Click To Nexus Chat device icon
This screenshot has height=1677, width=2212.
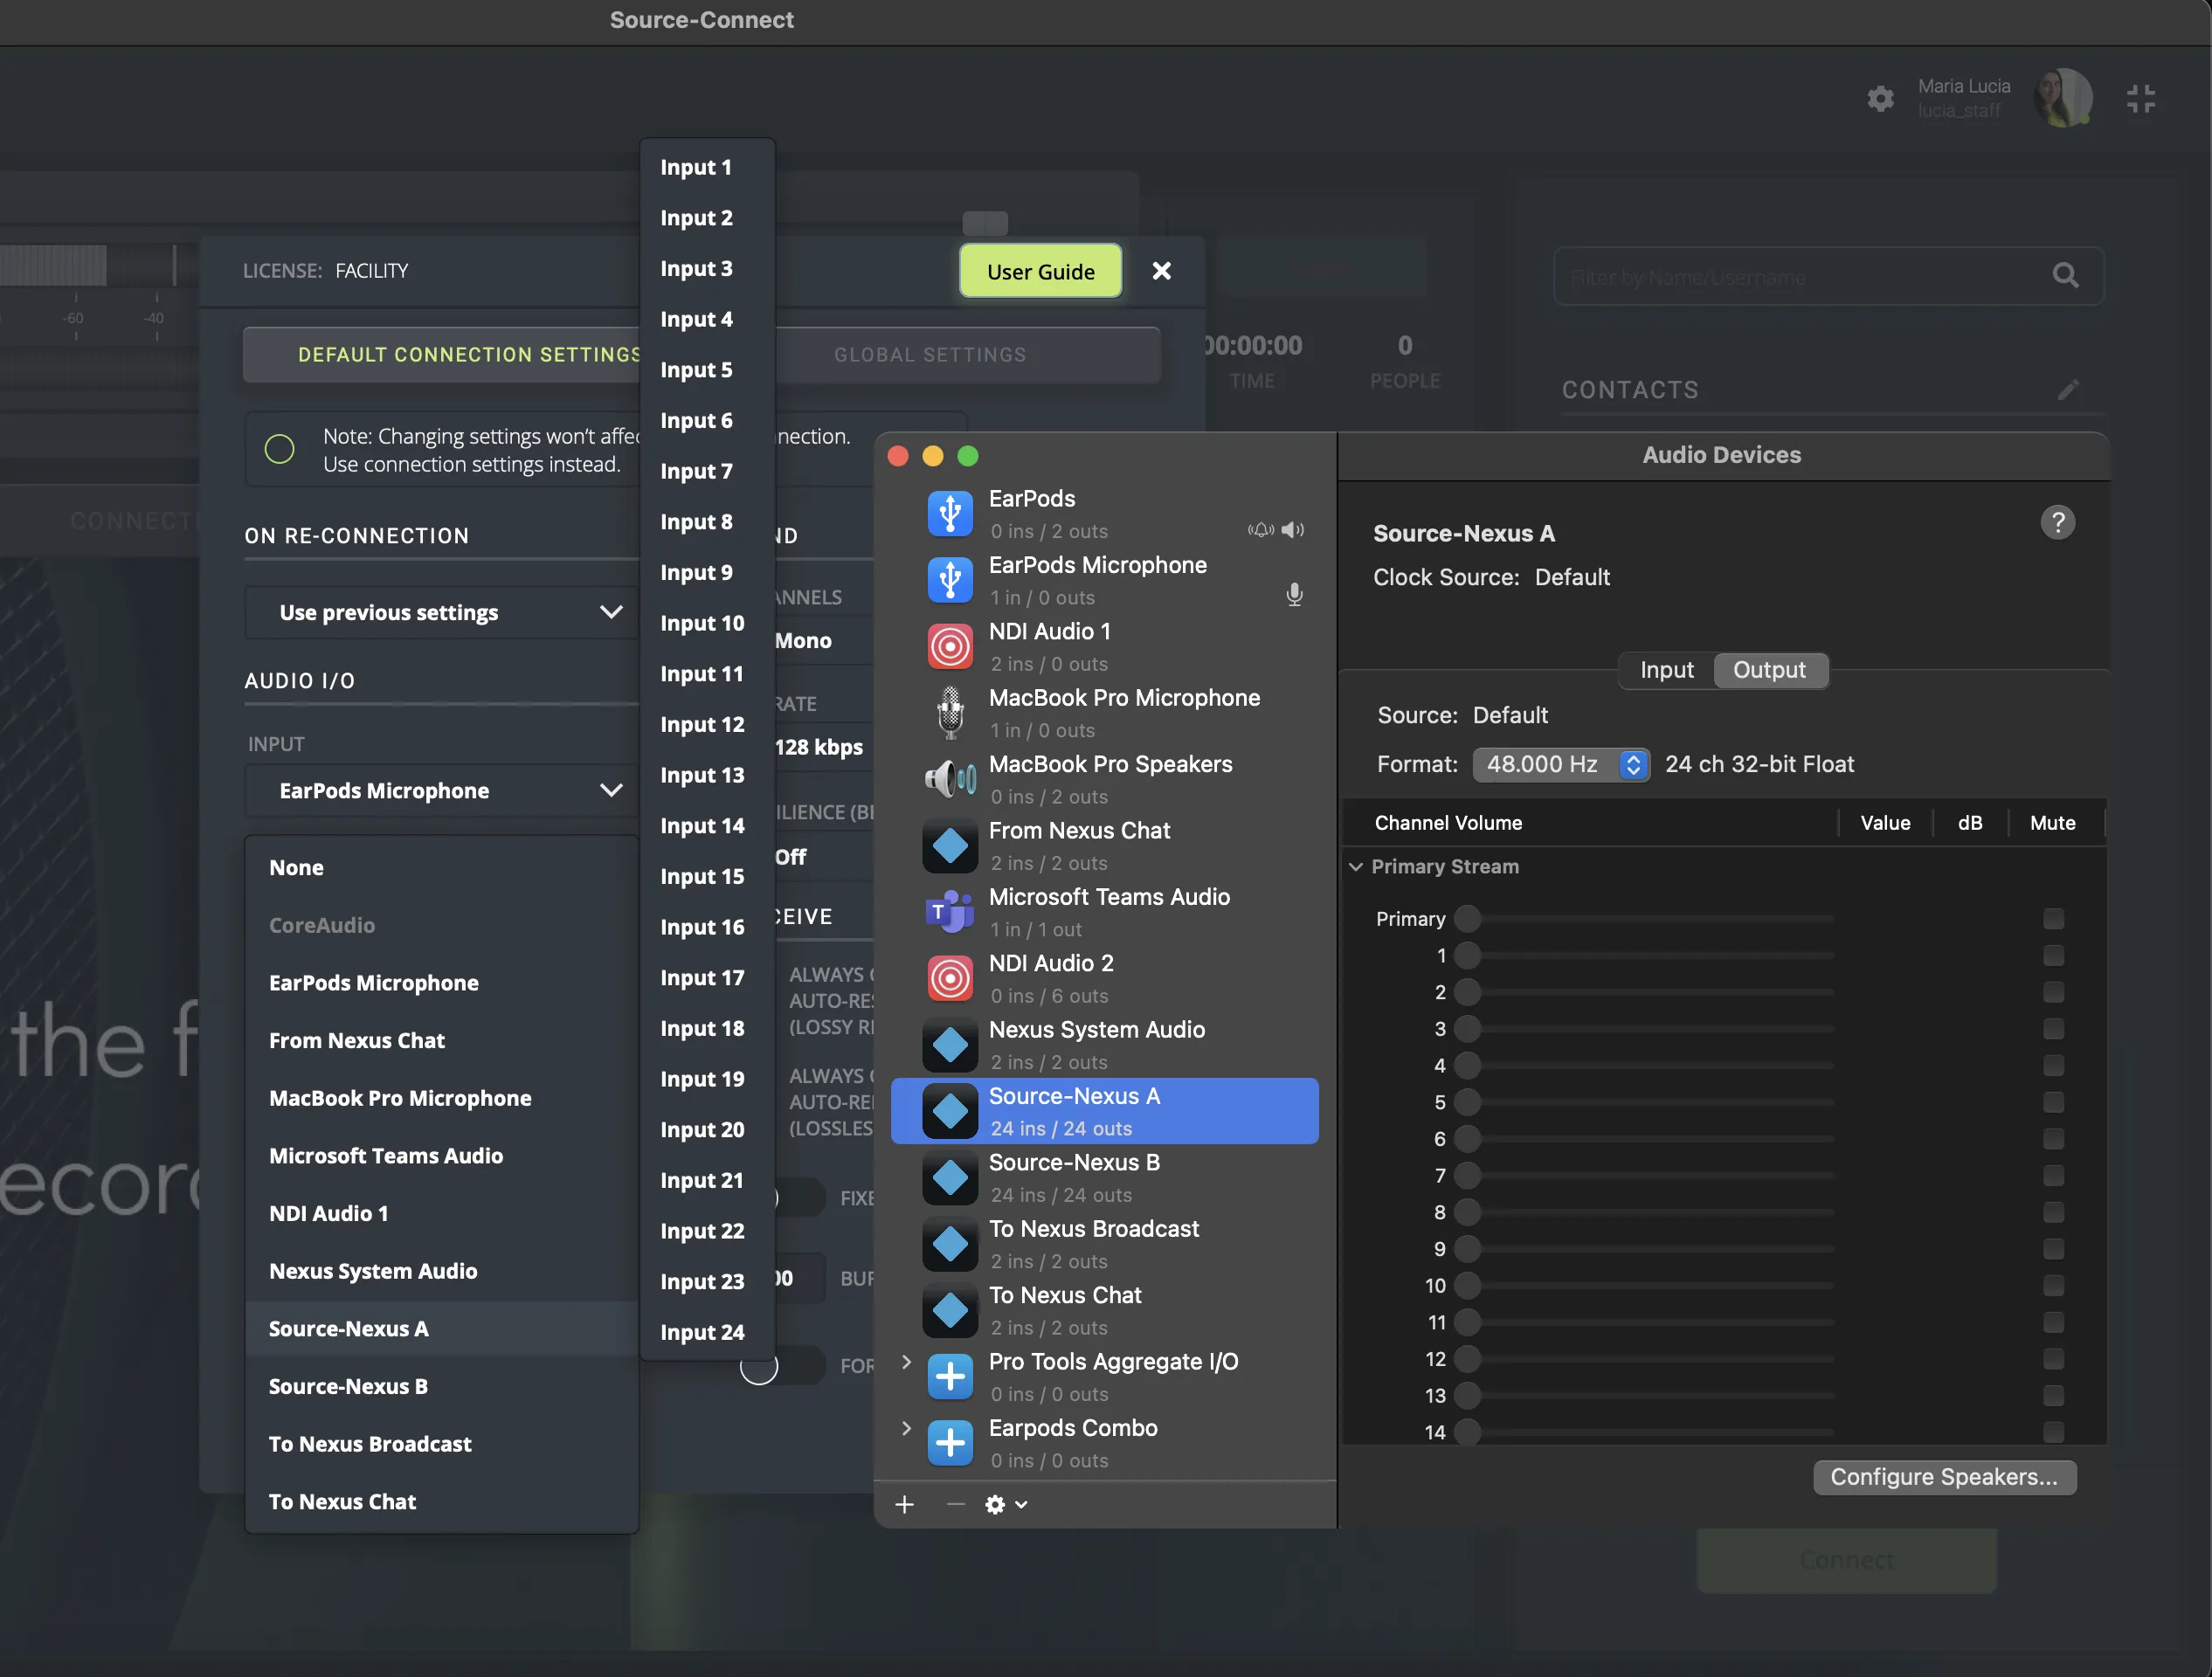pos(950,1311)
